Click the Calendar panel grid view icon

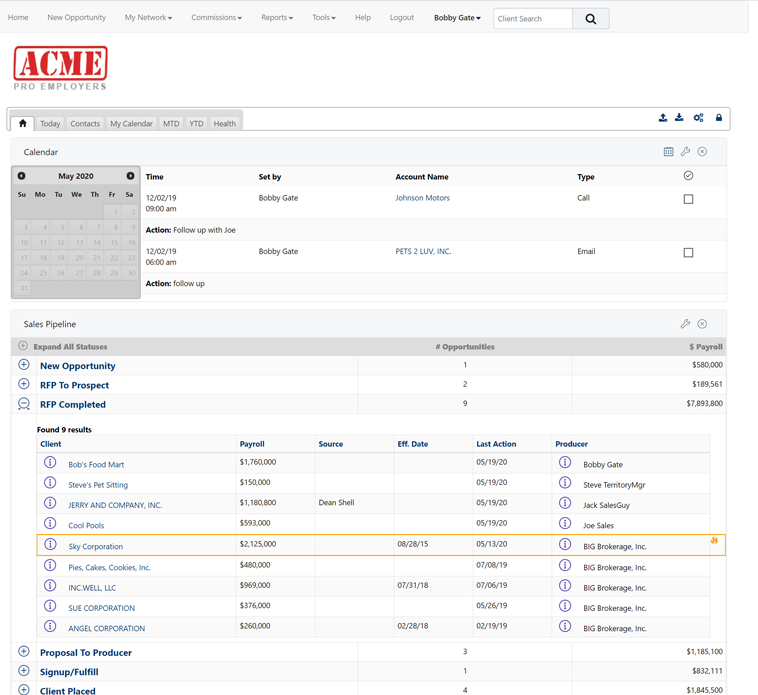(669, 152)
